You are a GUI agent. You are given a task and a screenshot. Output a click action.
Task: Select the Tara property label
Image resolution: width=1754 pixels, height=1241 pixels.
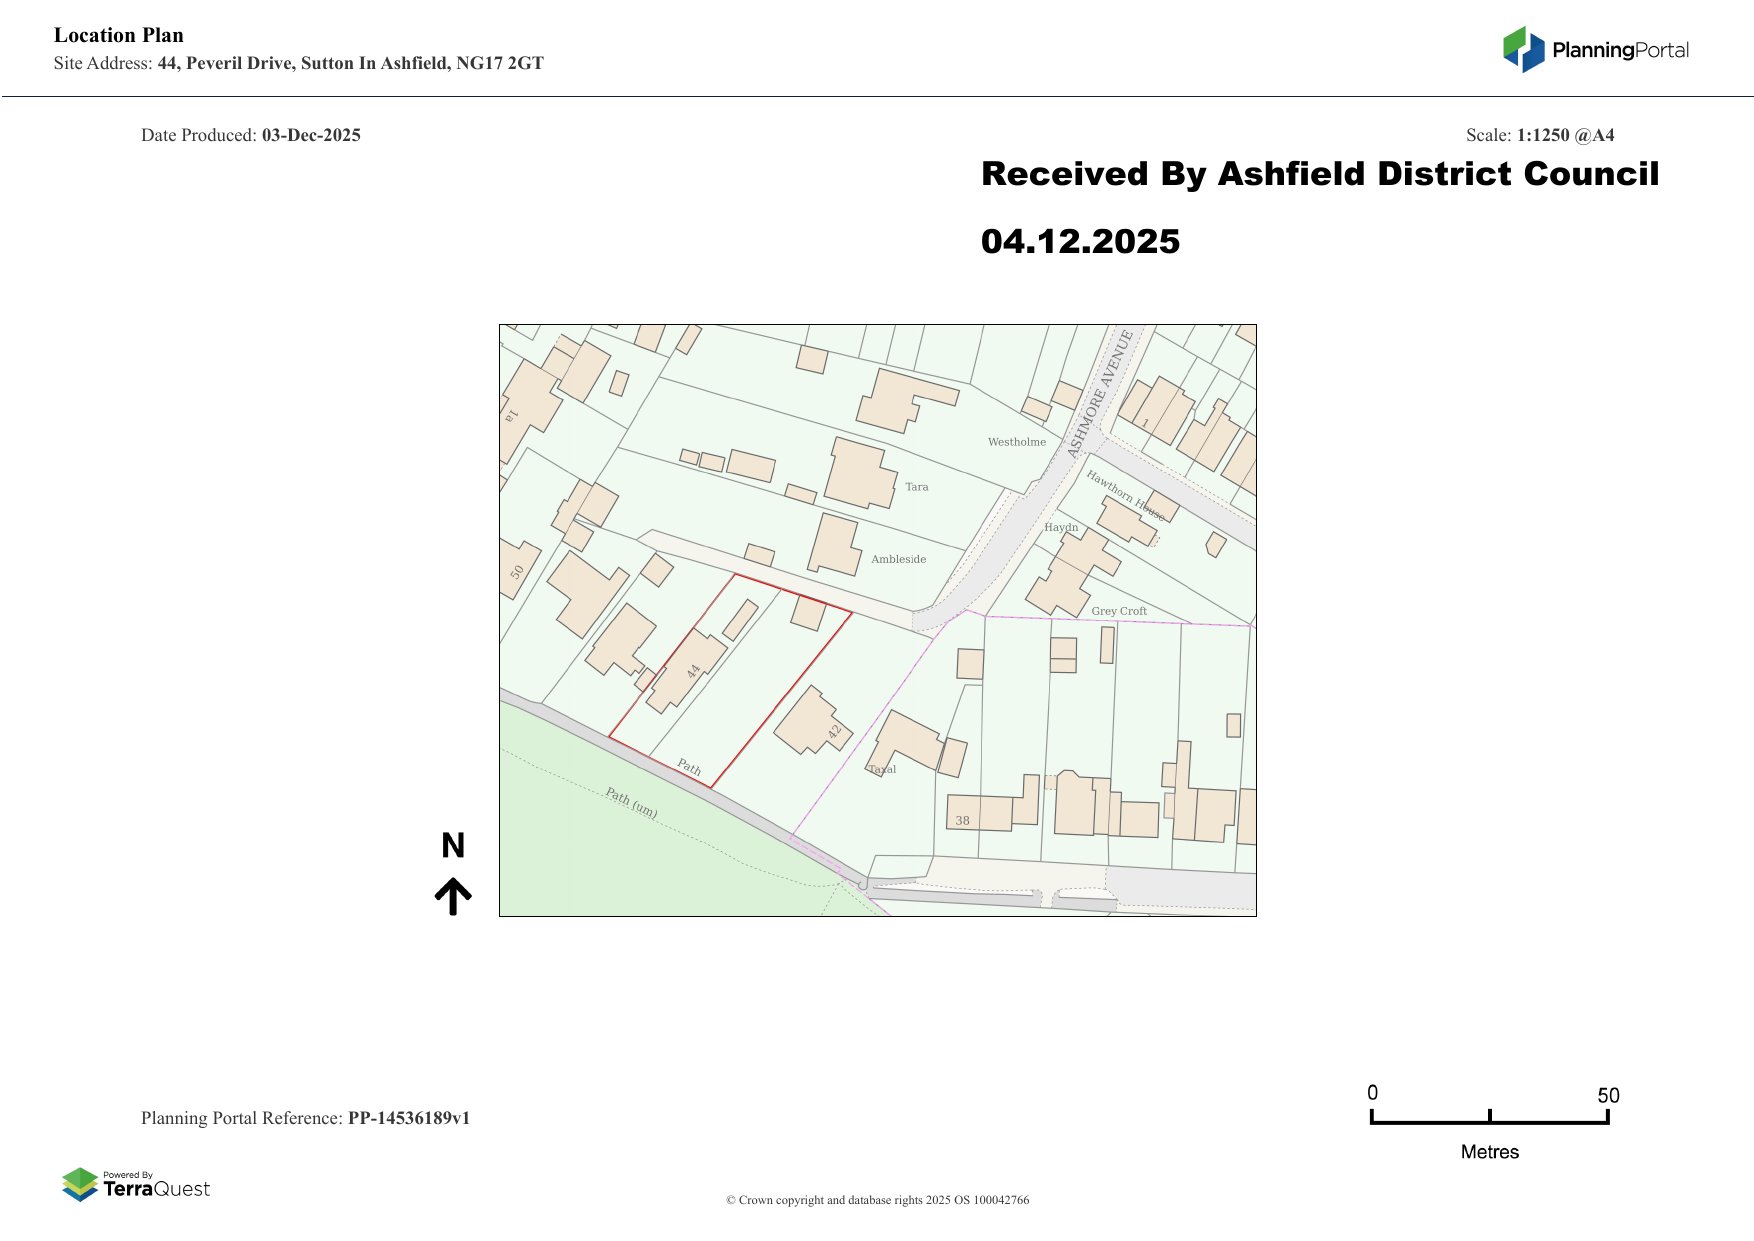click(x=916, y=487)
